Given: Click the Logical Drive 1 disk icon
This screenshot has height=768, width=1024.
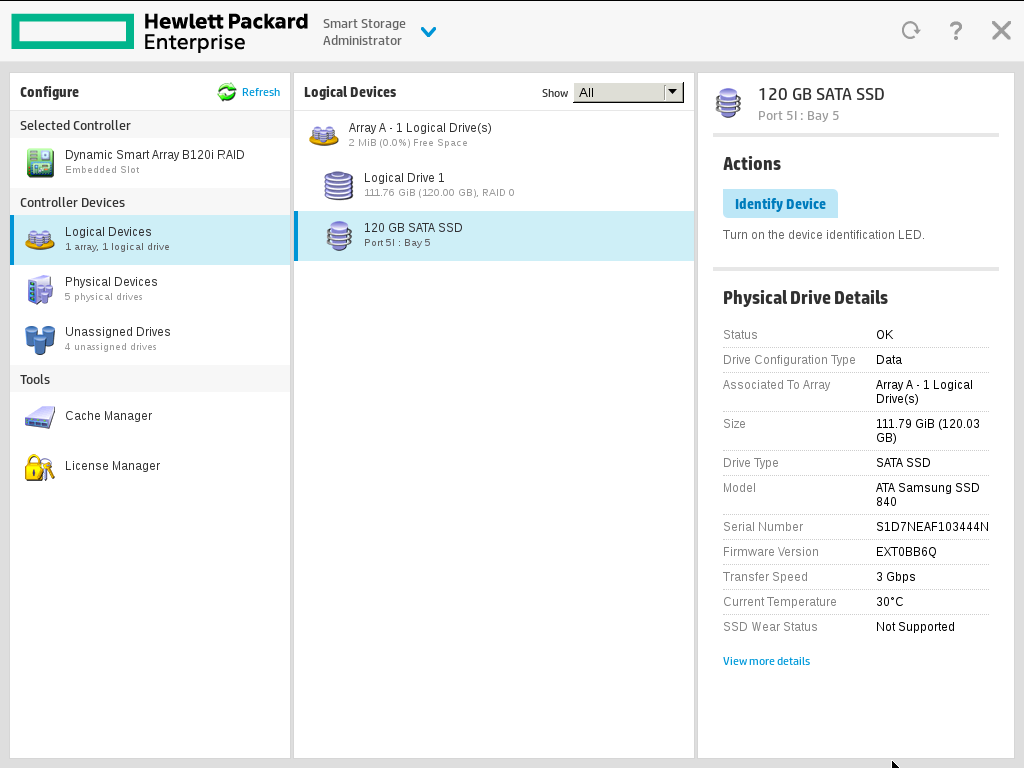Looking at the screenshot, I should (339, 185).
